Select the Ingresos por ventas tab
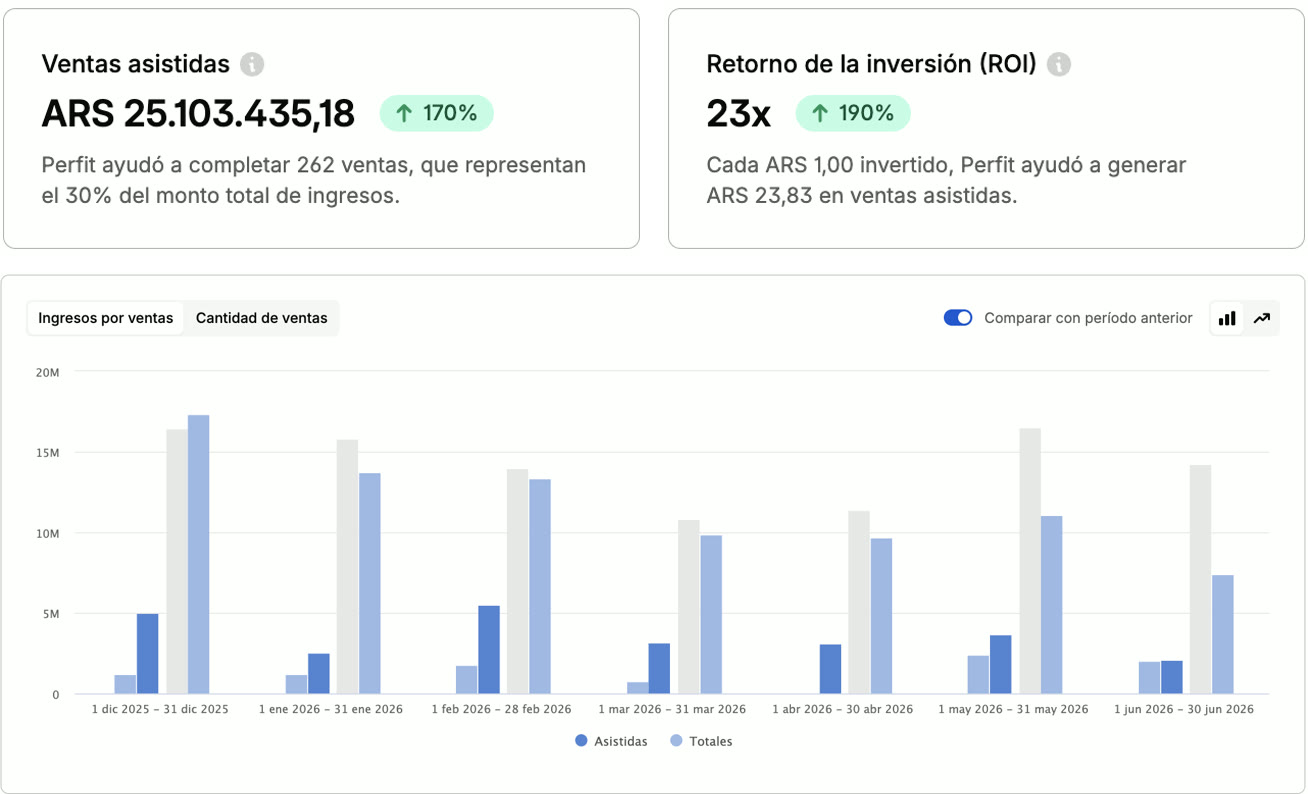This screenshot has width=1308, height=794. pyautogui.click(x=106, y=318)
